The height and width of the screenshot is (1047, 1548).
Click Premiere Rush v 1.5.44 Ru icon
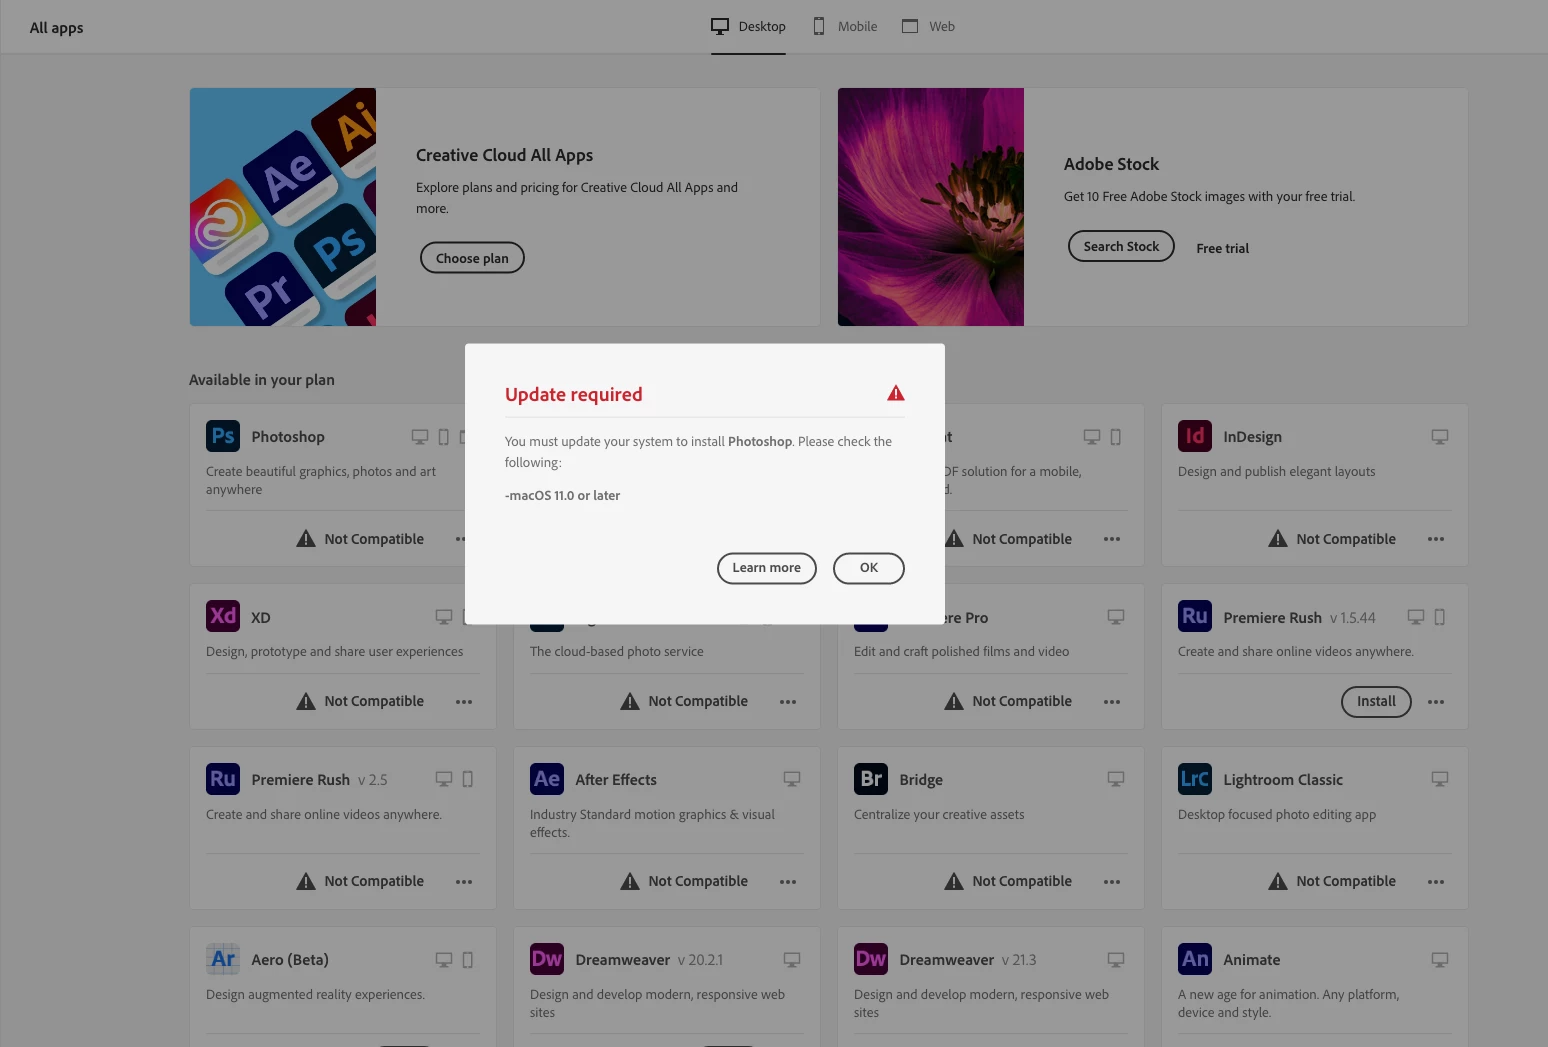(x=1195, y=616)
